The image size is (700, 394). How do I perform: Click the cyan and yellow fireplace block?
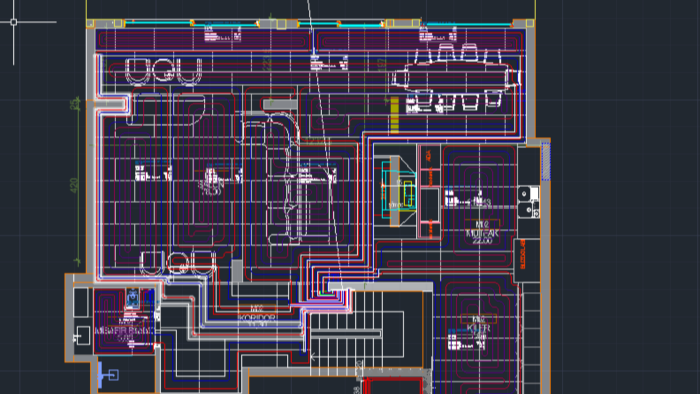click(398, 191)
